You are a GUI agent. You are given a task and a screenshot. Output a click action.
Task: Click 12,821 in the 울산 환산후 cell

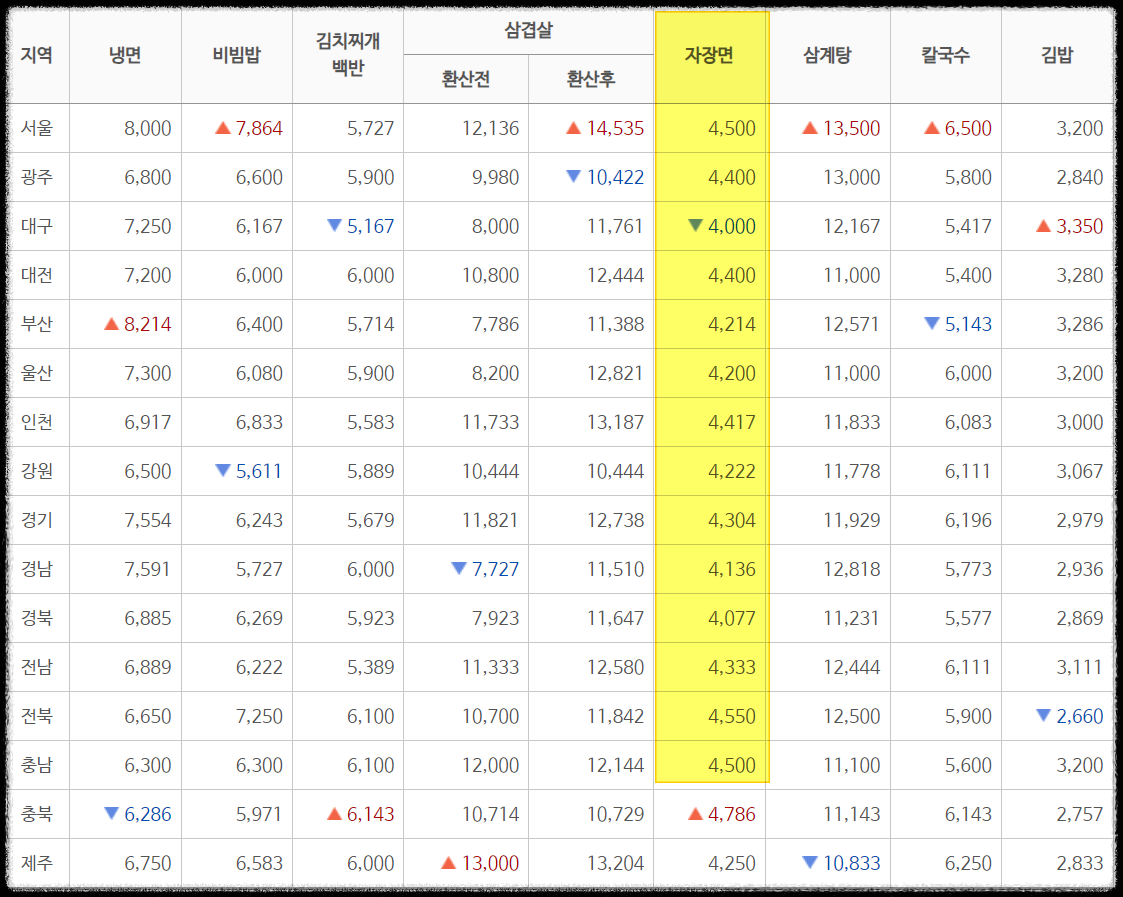point(615,373)
